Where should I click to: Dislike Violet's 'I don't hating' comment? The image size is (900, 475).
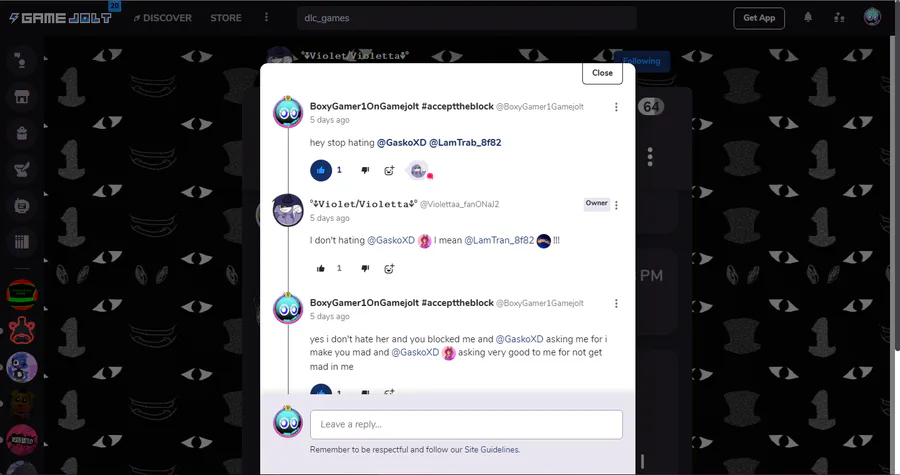pyautogui.click(x=365, y=268)
